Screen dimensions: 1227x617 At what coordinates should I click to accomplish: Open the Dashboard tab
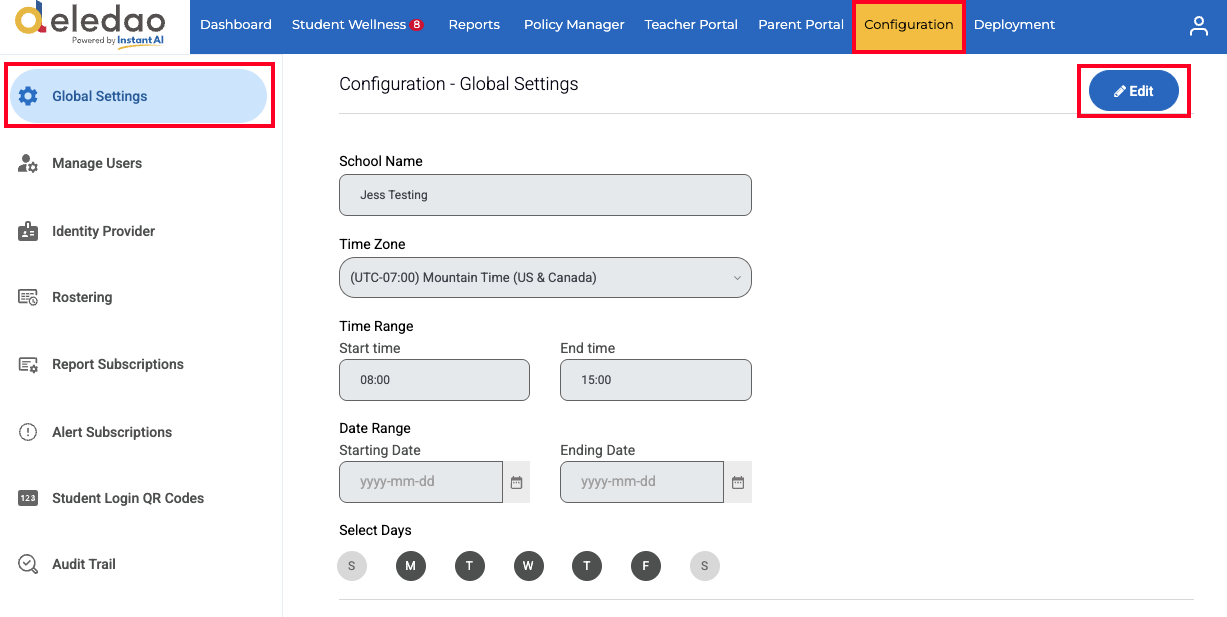(x=236, y=25)
